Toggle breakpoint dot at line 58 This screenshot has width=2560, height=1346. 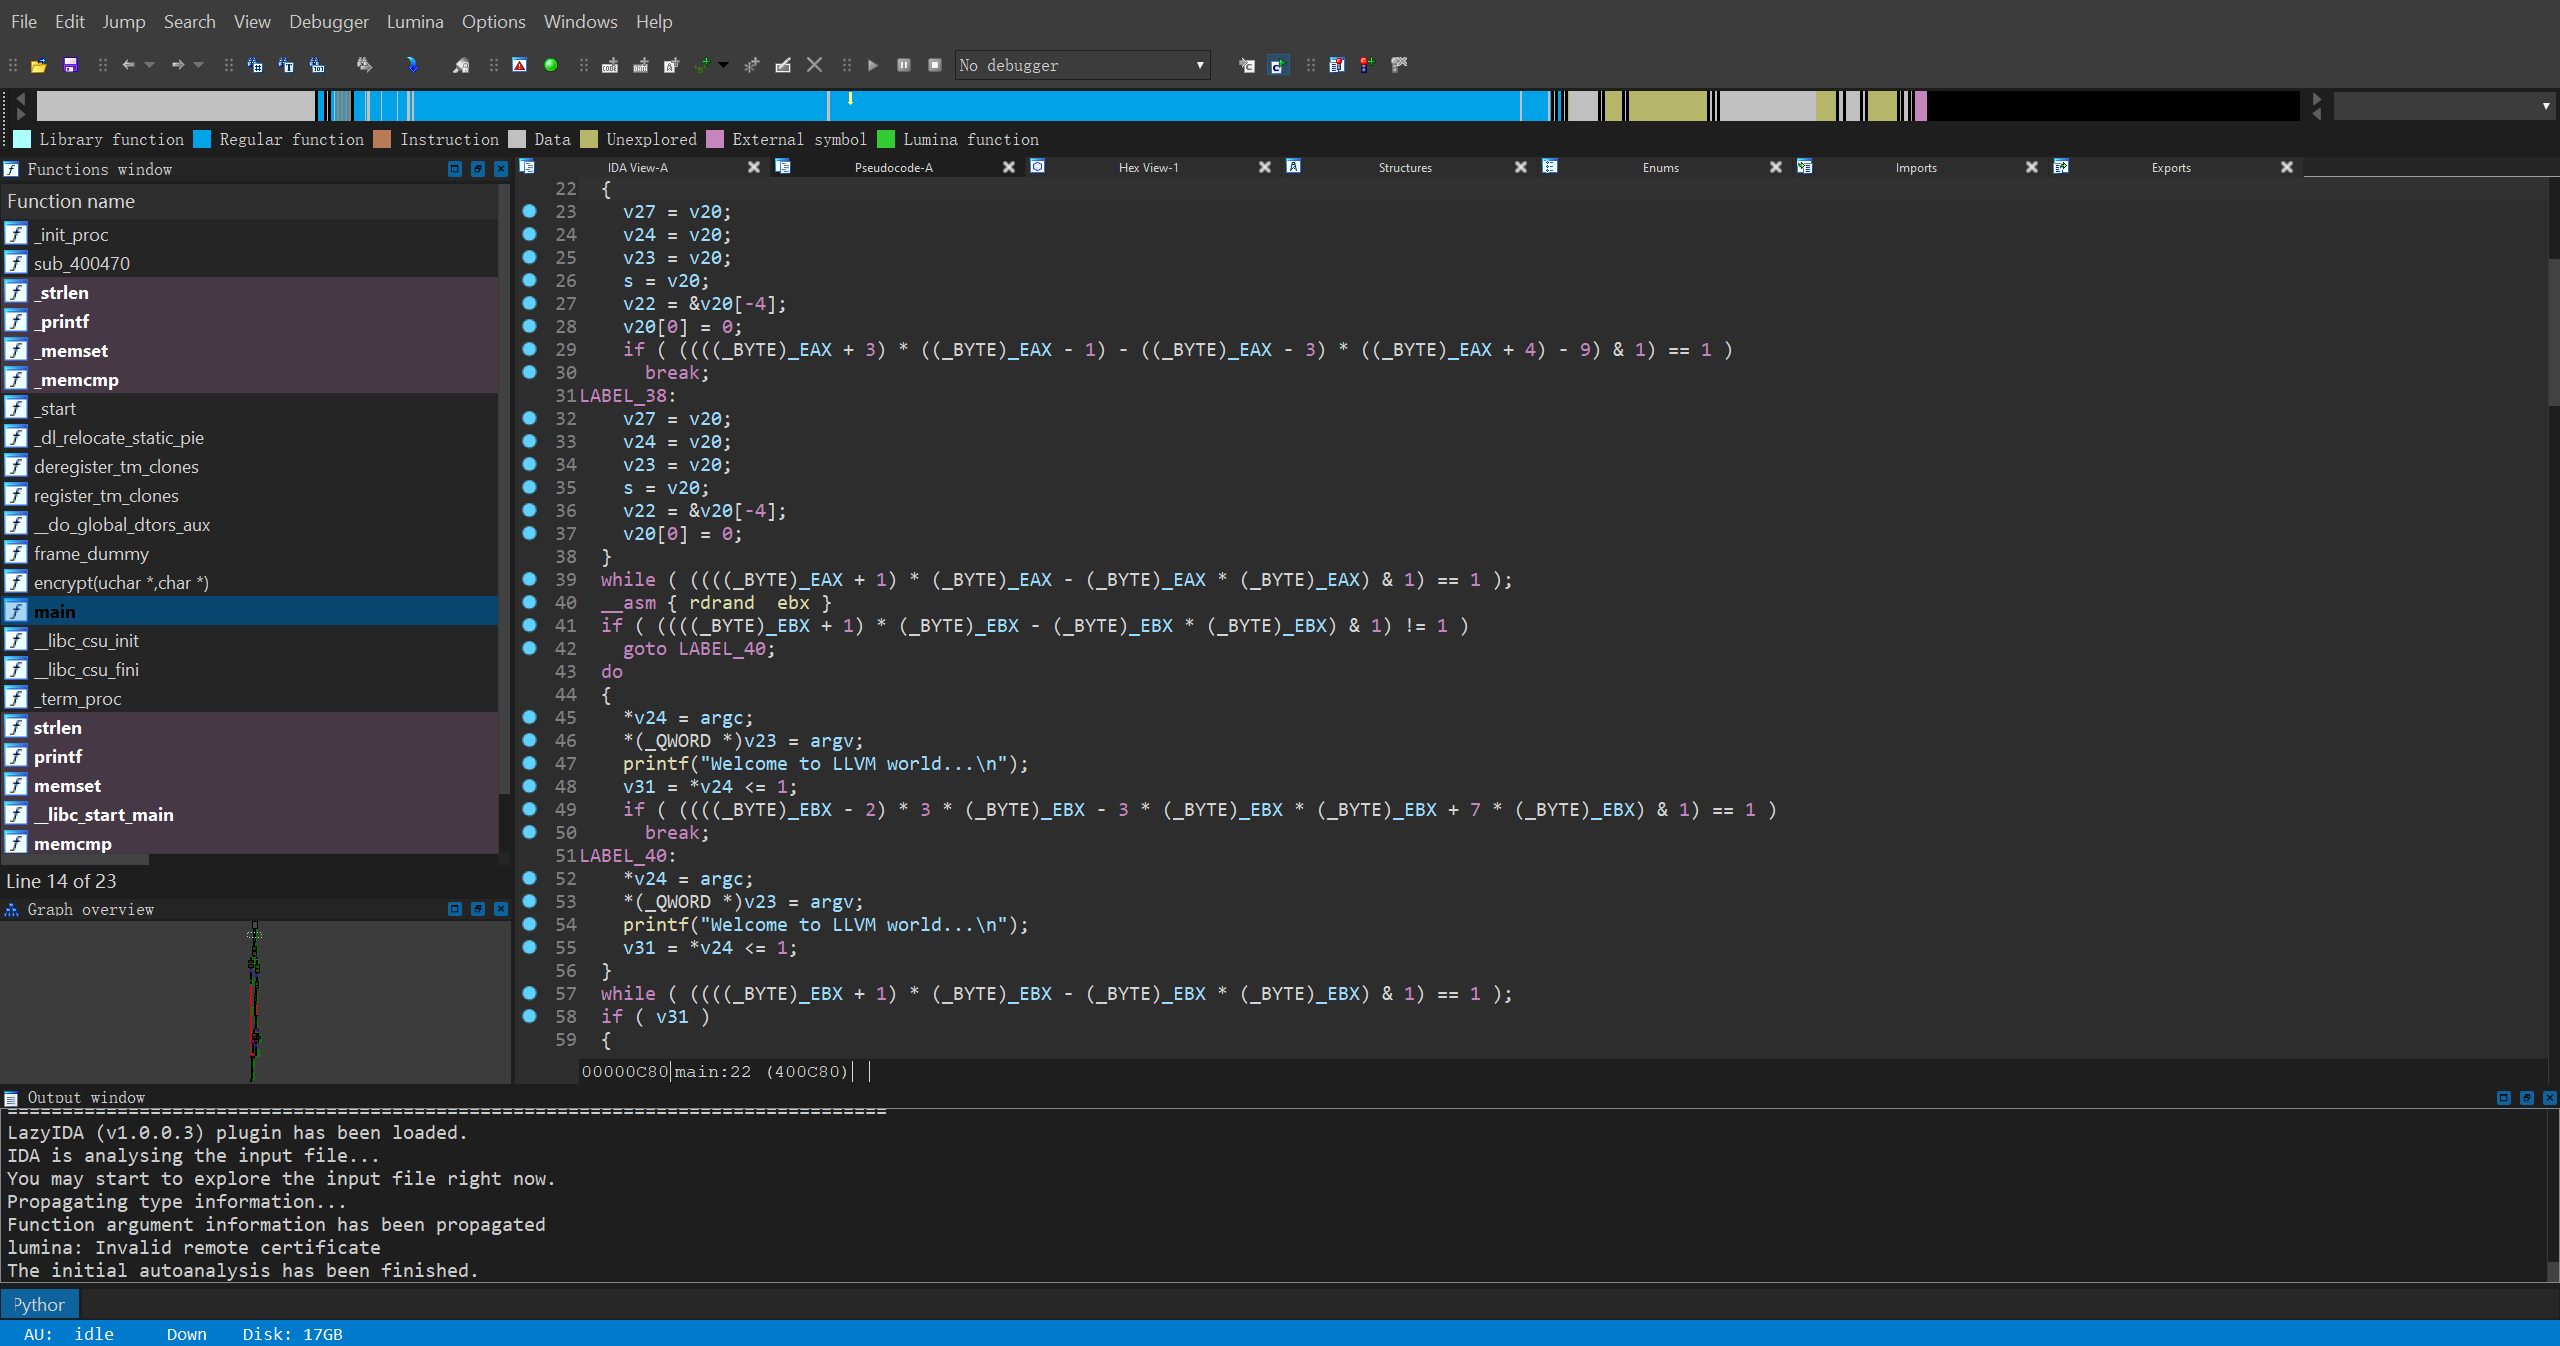pos(529,1016)
